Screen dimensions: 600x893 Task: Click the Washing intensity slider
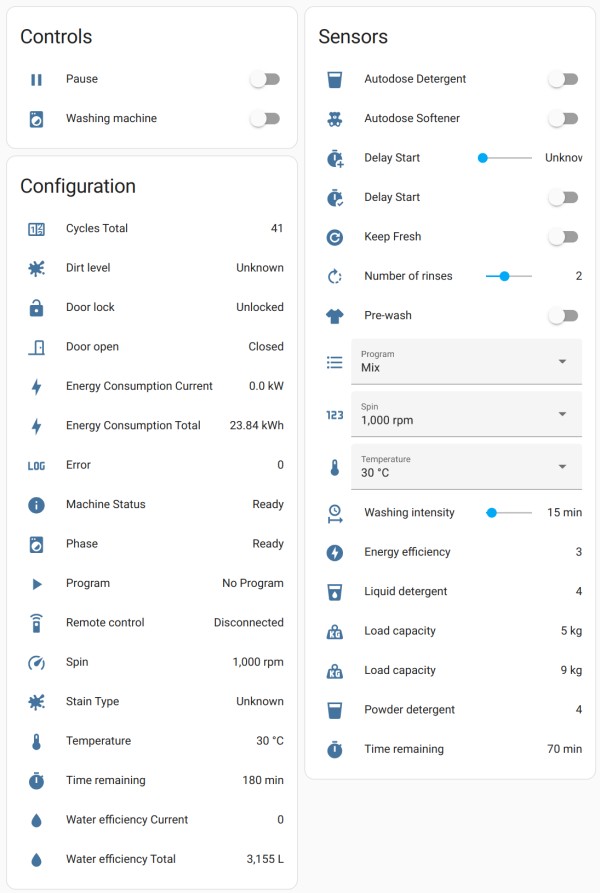(x=508, y=513)
